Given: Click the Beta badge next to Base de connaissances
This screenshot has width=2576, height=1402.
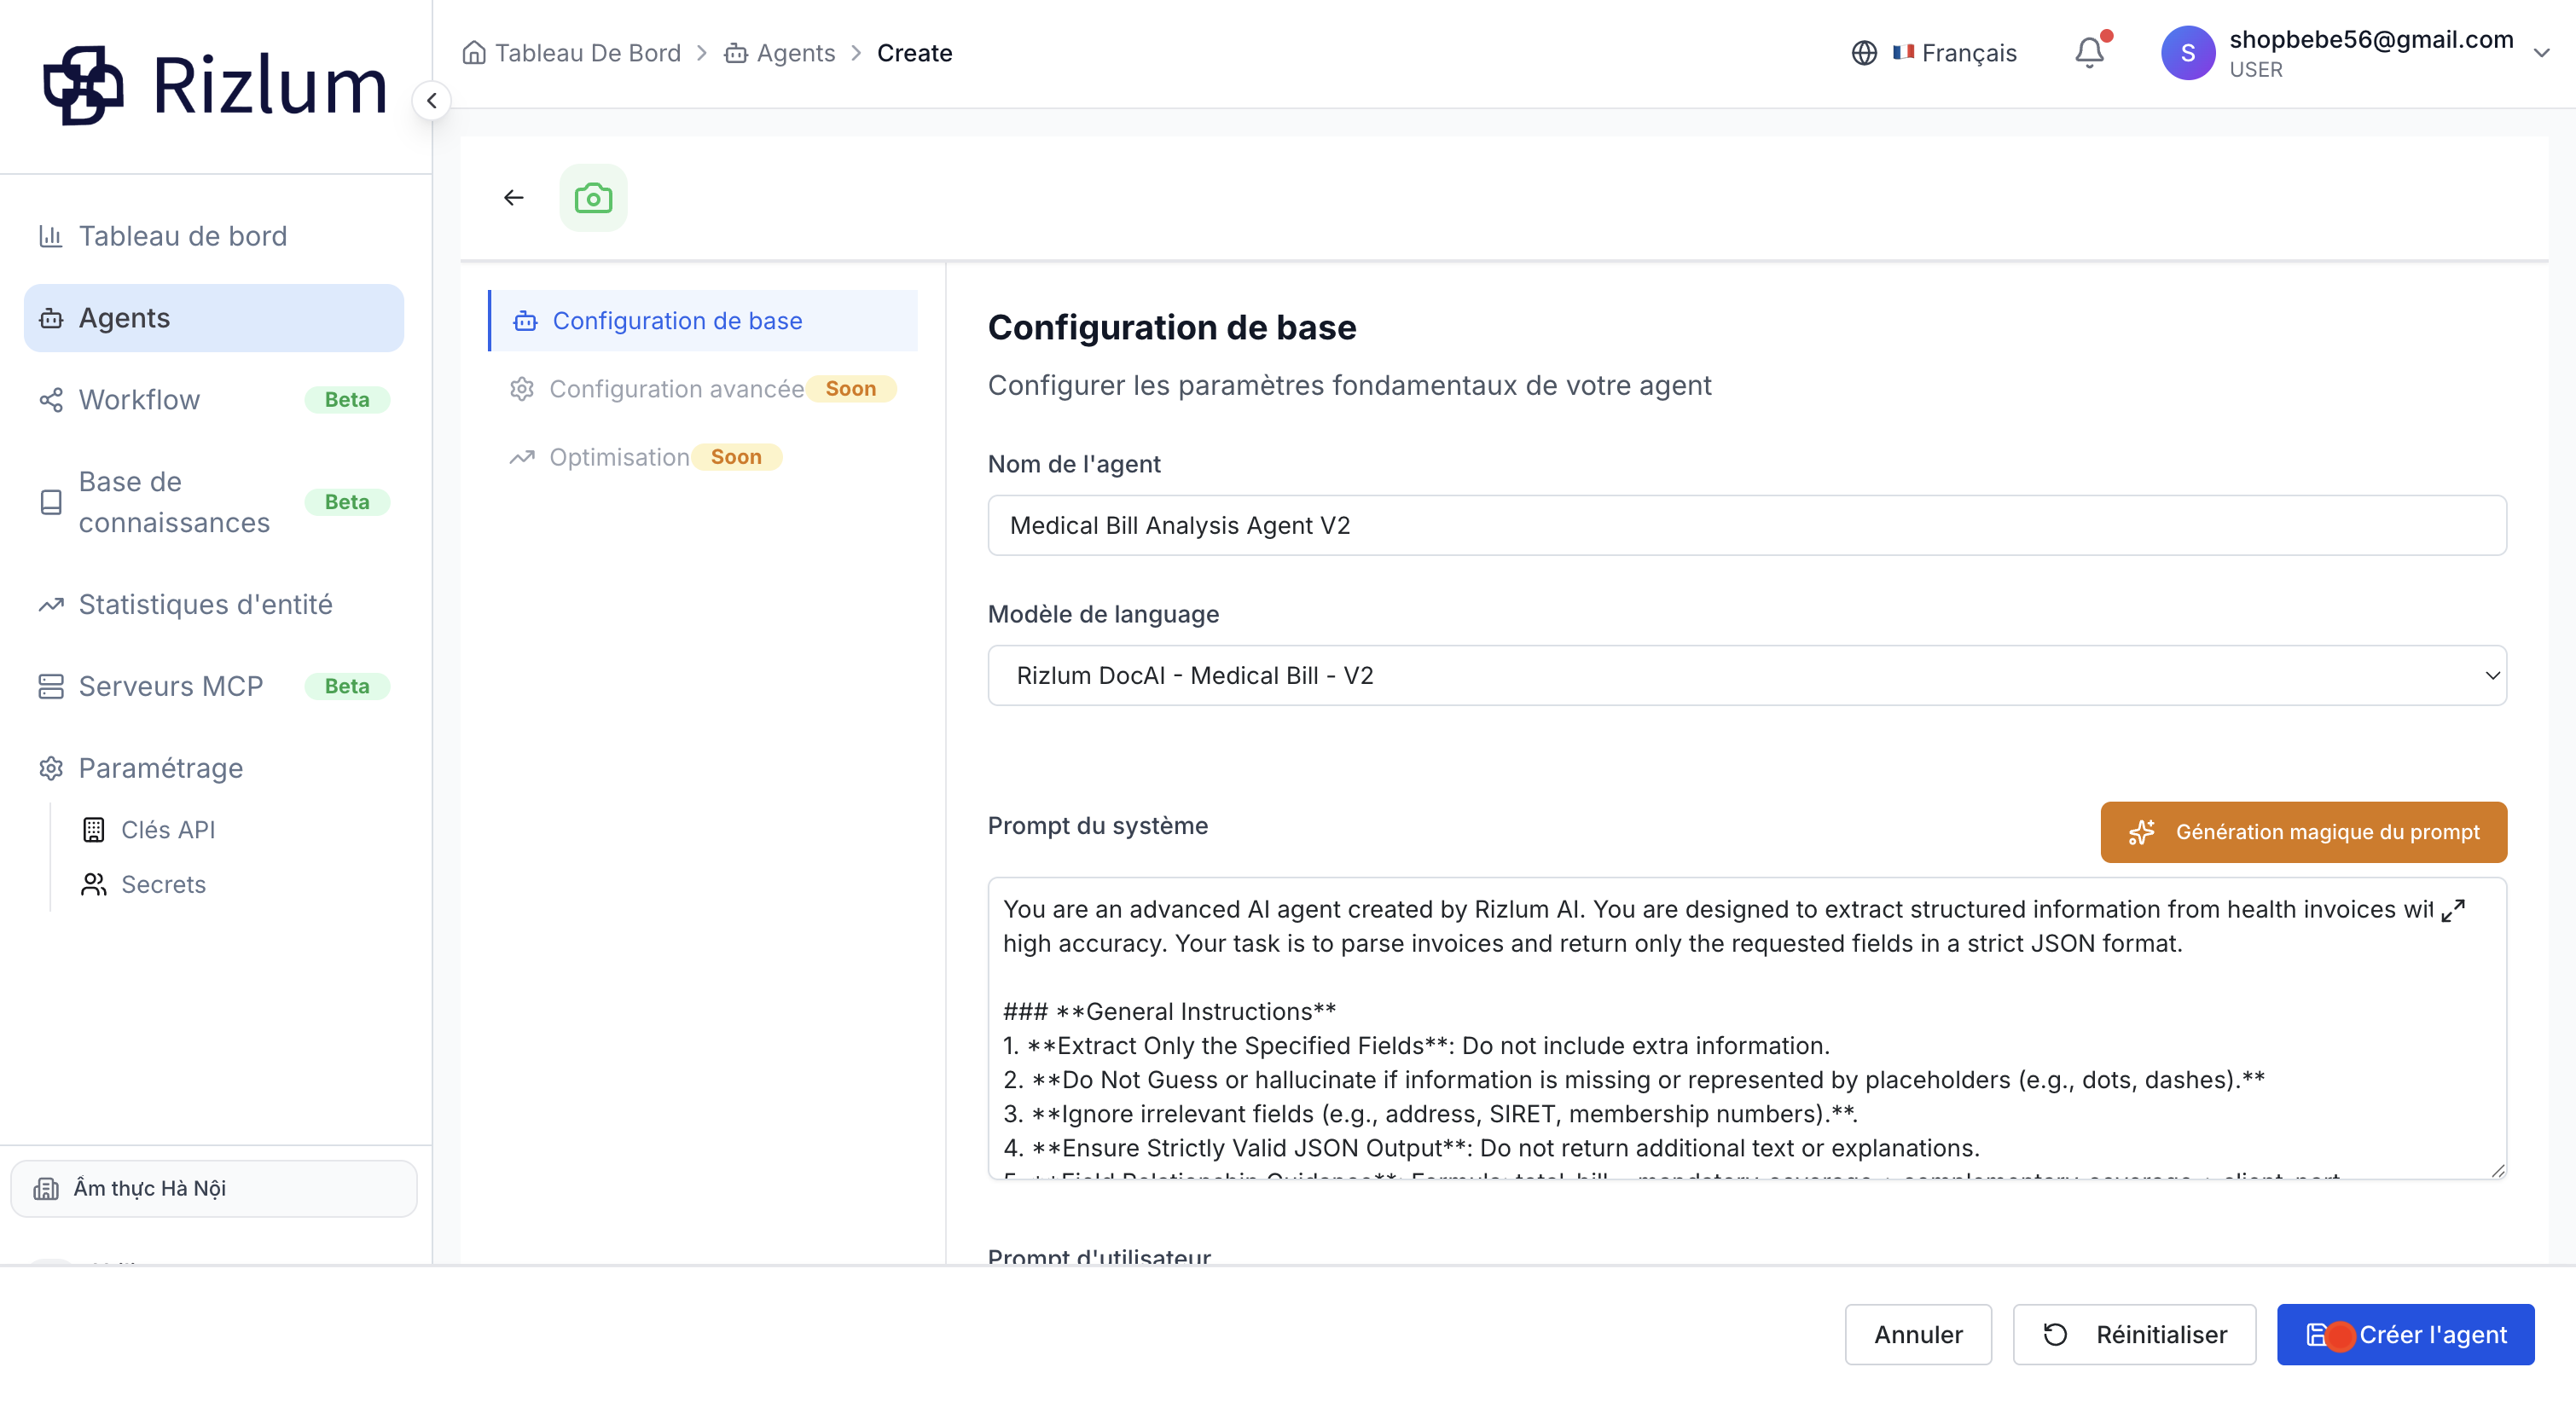Looking at the screenshot, I should [x=347, y=502].
